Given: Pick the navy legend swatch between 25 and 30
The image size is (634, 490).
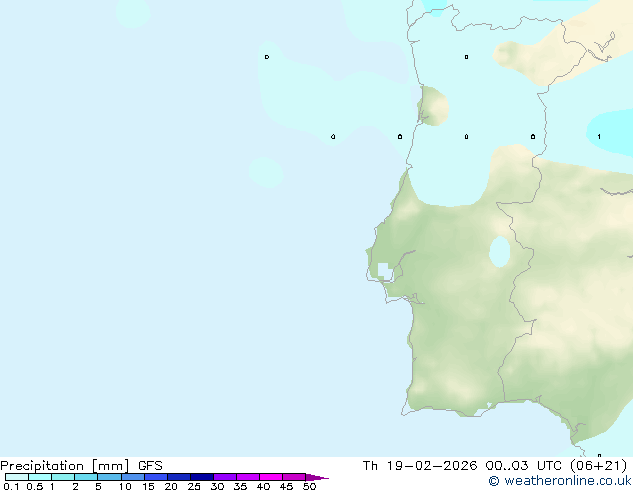Looking at the screenshot, I should coord(202,477).
